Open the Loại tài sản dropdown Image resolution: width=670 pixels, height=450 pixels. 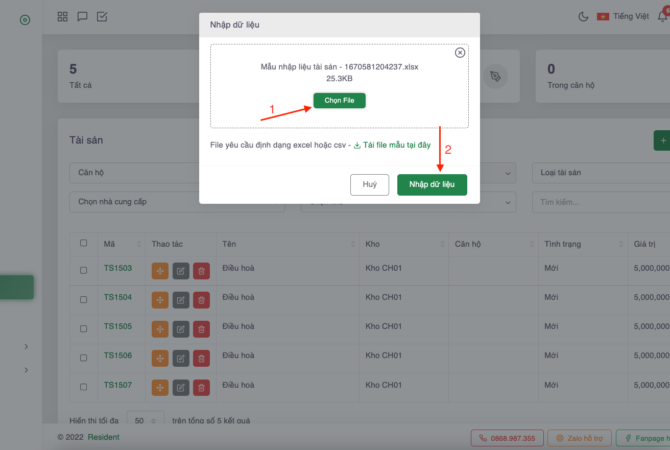(600, 173)
